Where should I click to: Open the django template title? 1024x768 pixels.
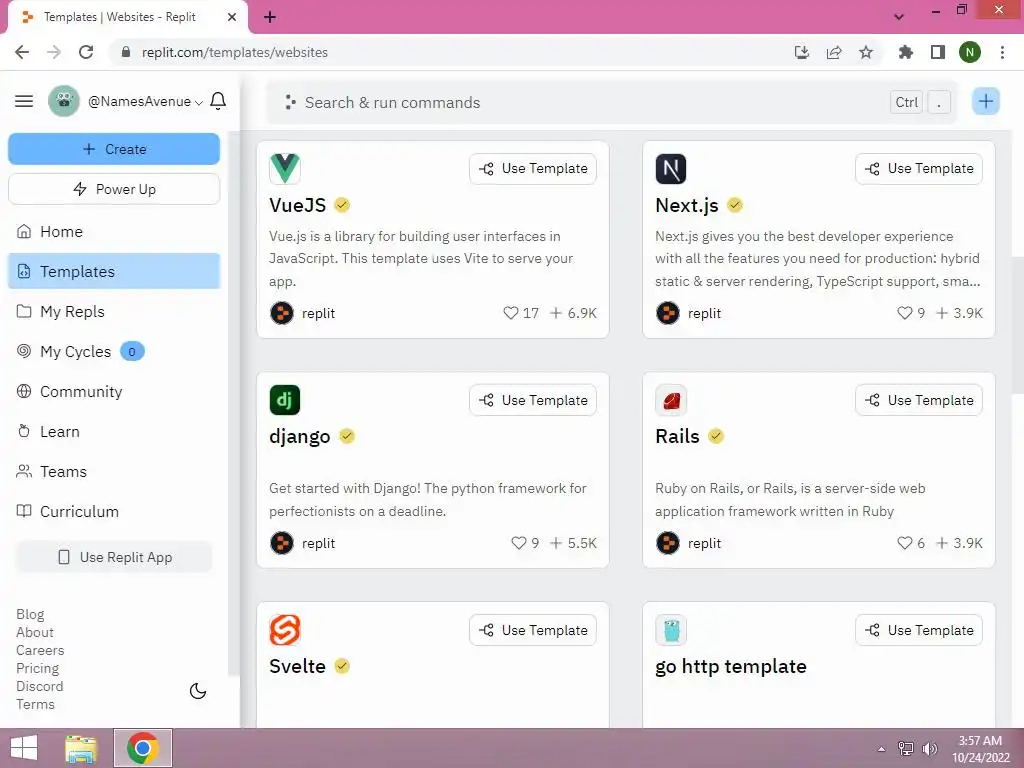tap(300, 436)
